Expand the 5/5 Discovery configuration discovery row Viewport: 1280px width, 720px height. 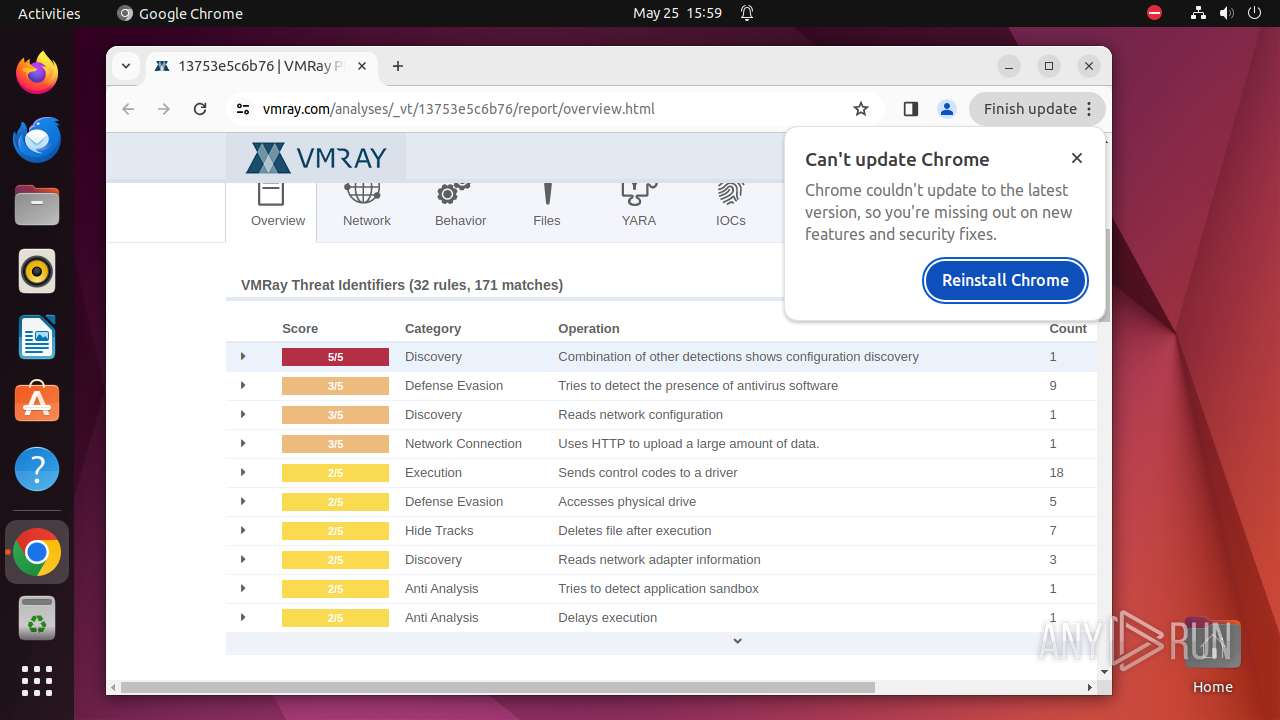click(x=243, y=356)
